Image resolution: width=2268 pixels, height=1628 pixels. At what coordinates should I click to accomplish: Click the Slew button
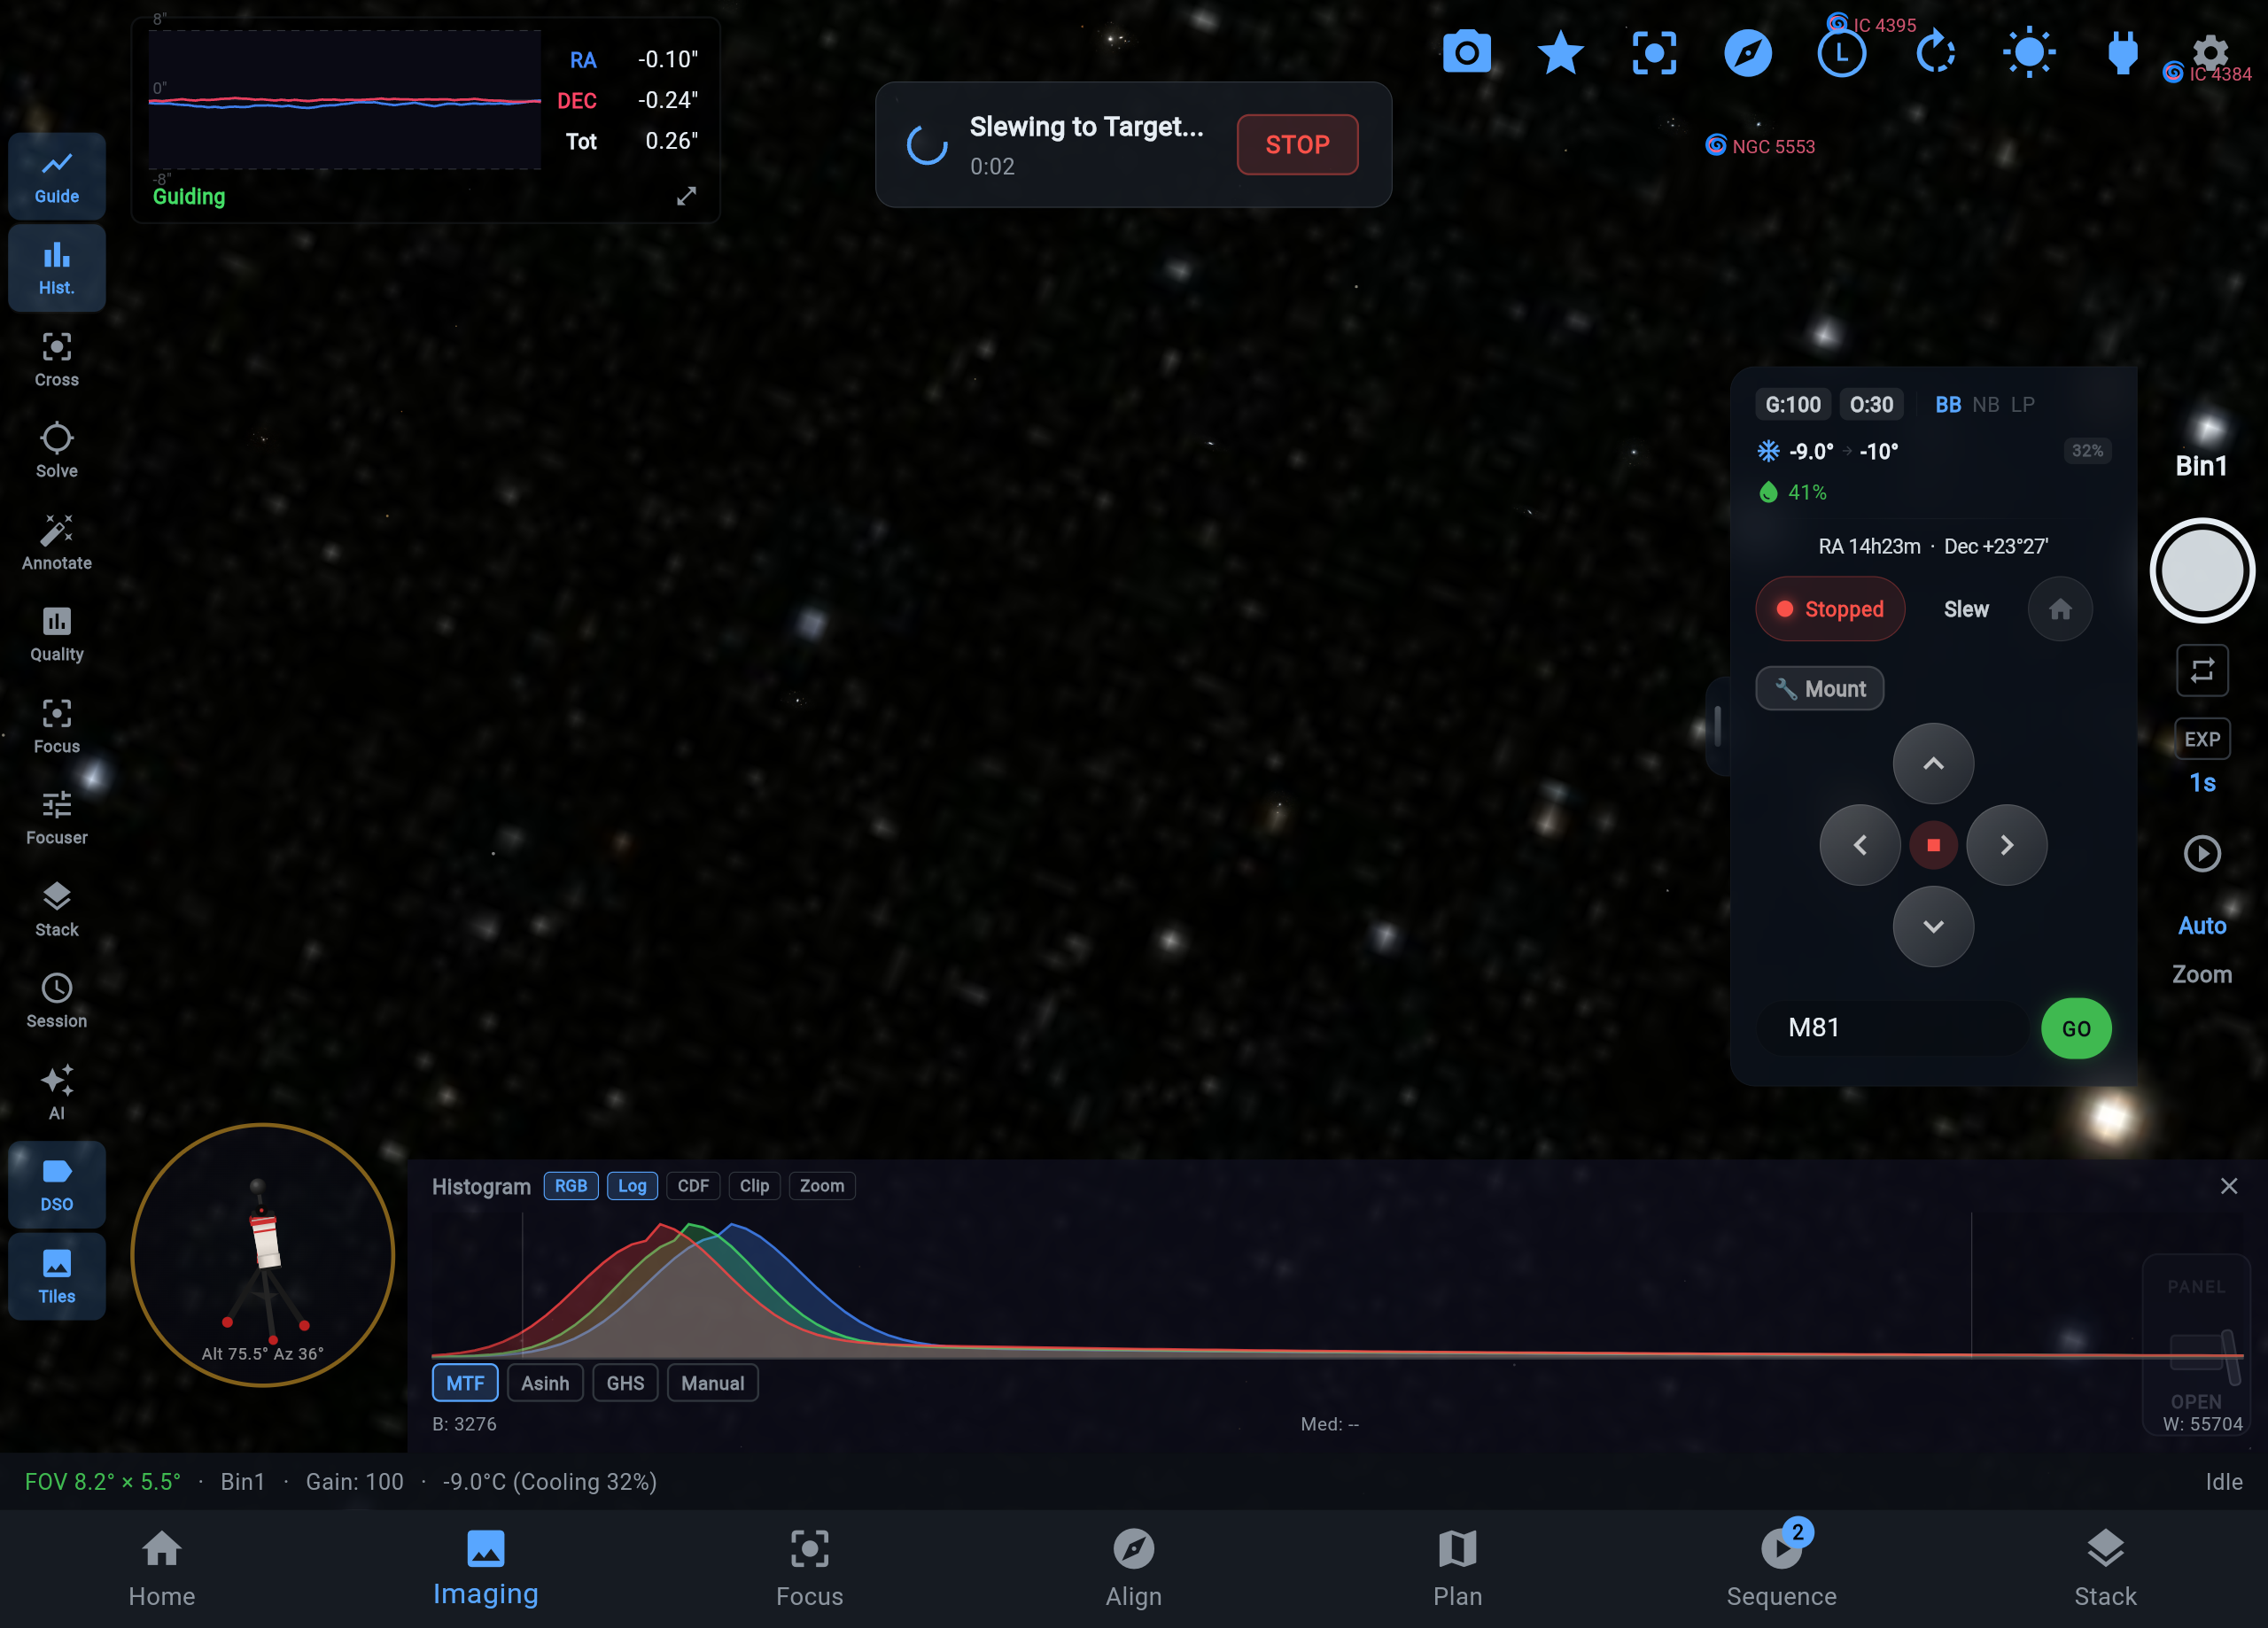[1966, 609]
